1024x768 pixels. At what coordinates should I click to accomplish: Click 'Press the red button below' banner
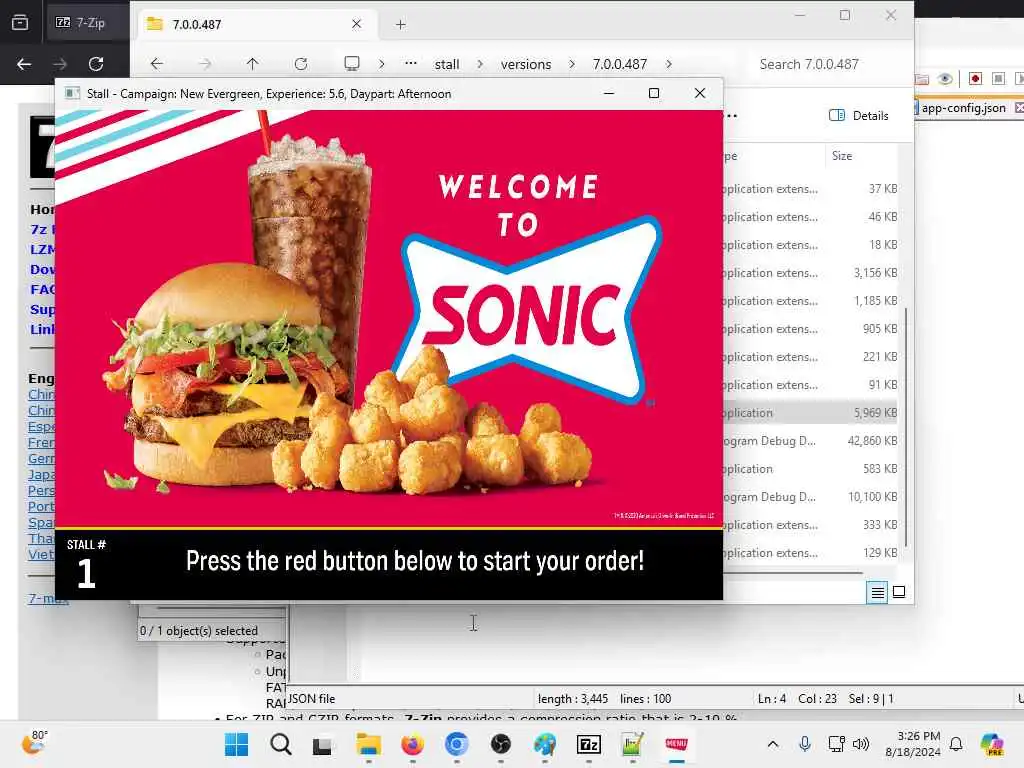415,562
